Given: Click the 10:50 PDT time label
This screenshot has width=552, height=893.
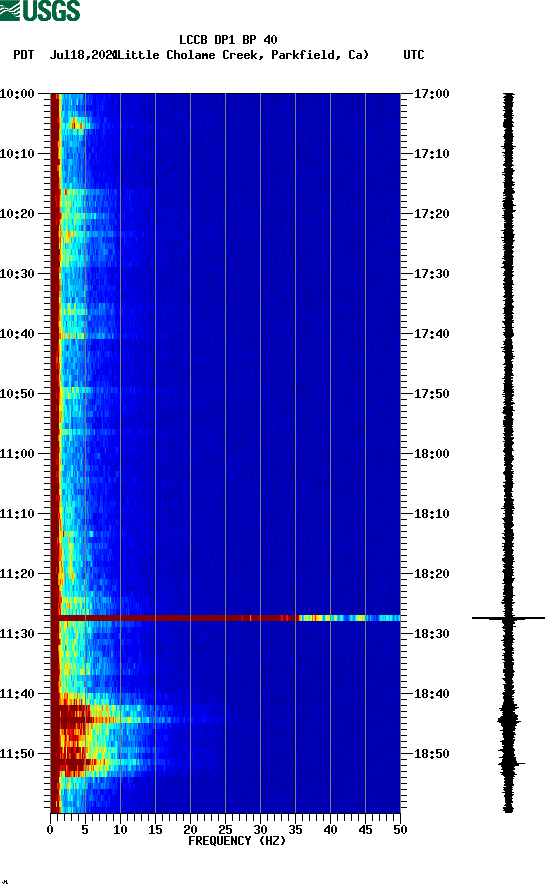Looking at the screenshot, I should (17, 394).
